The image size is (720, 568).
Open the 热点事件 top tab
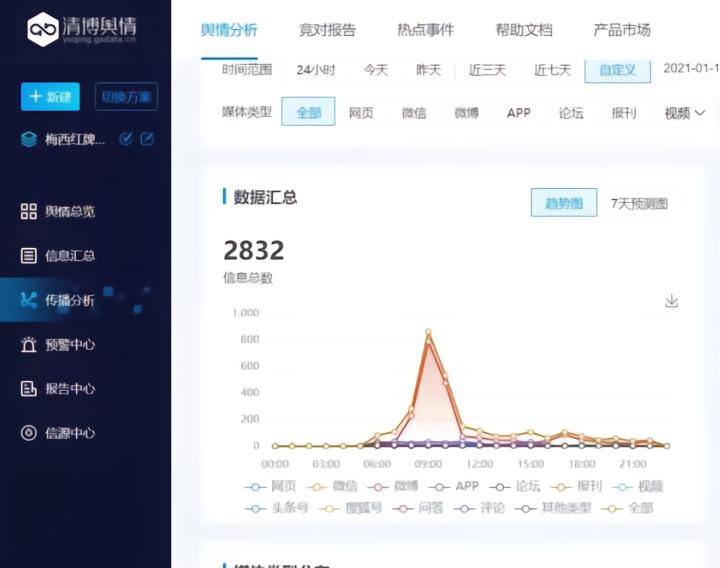(x=425, y=30)
